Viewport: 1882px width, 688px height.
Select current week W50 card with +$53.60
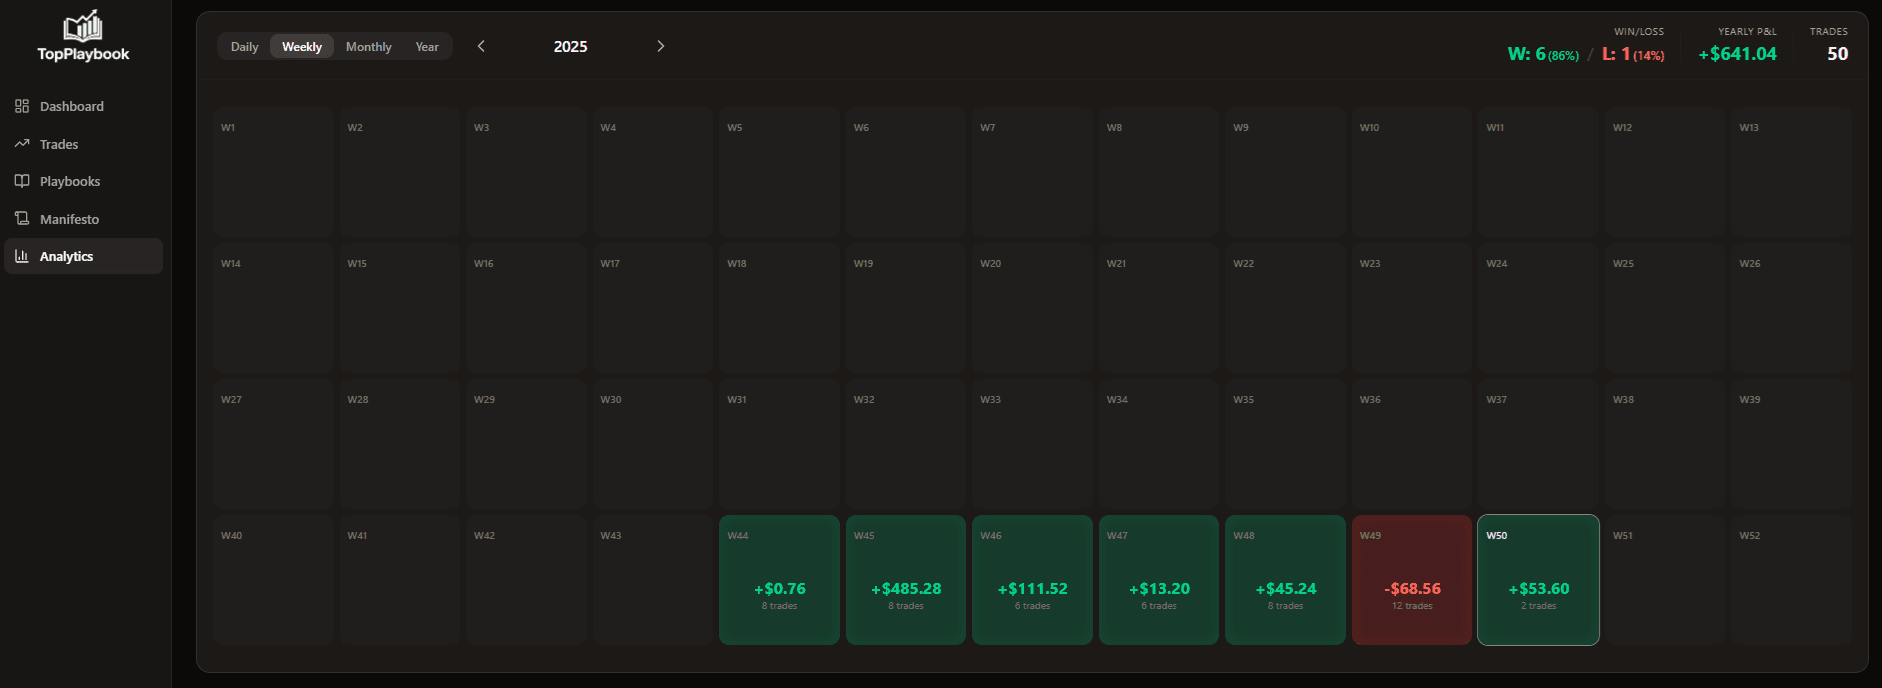(1538, 580)
